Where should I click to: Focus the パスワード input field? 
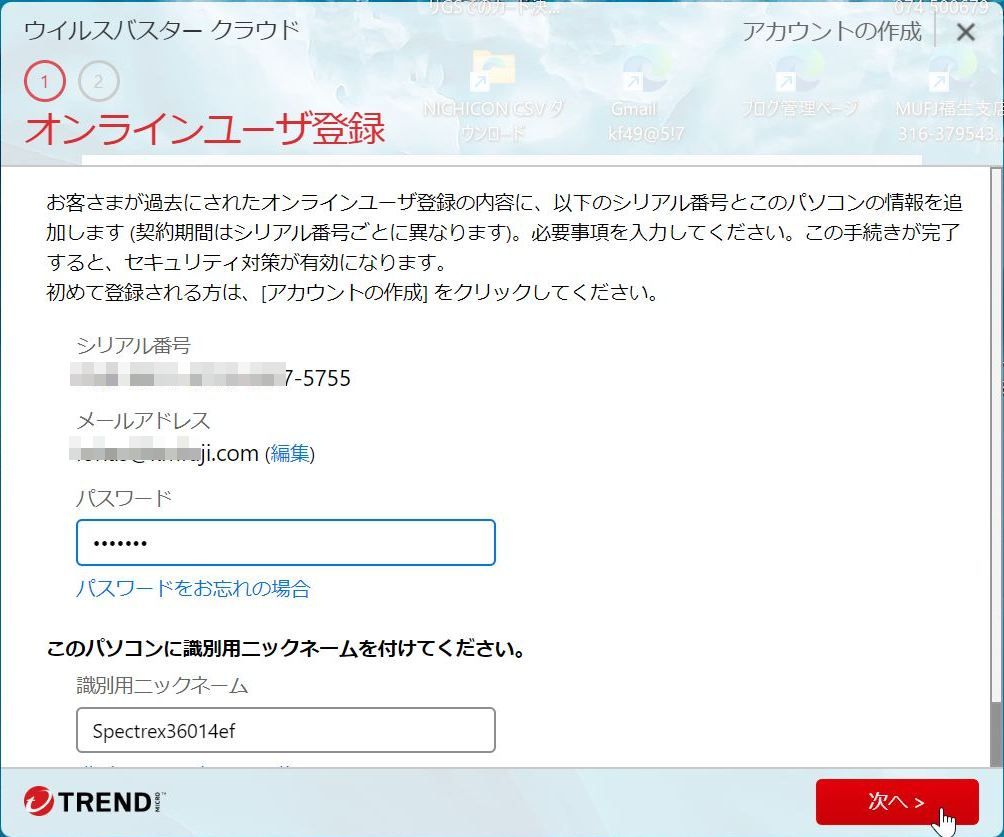tap(286, 542)
